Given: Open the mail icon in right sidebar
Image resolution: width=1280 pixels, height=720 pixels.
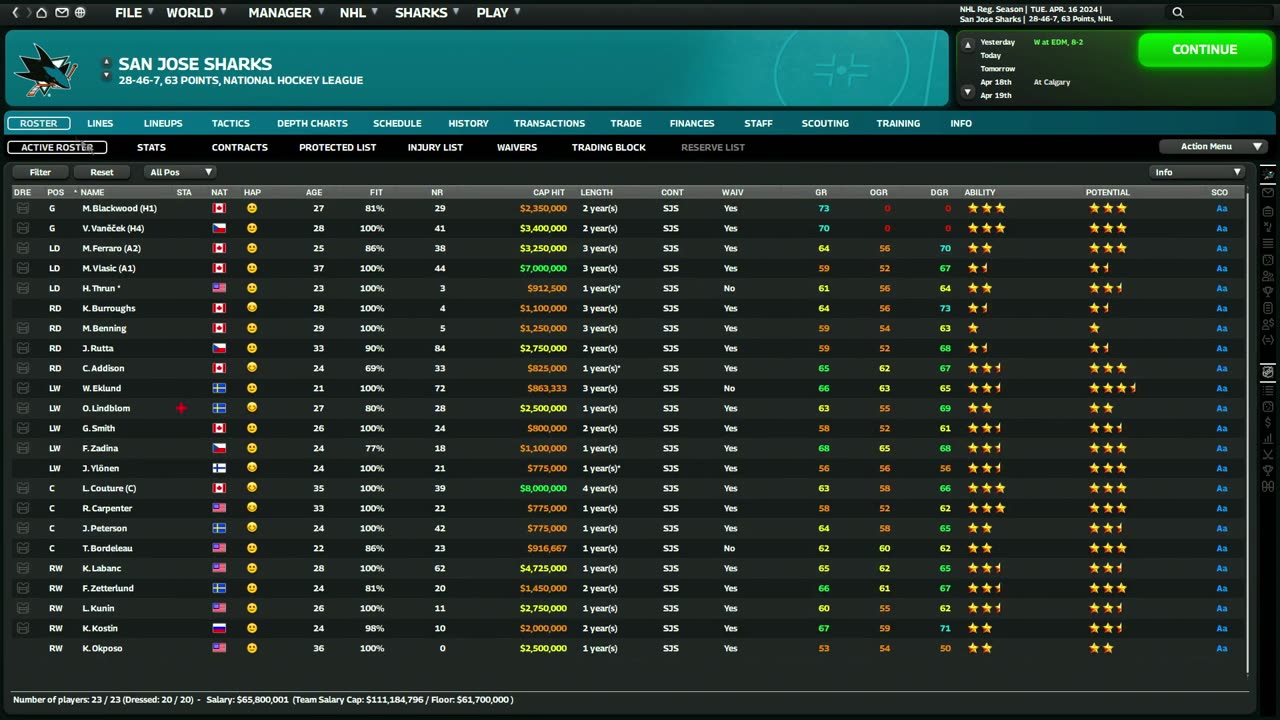Looking at the screenshot, I should click(x=1268, y=192).
